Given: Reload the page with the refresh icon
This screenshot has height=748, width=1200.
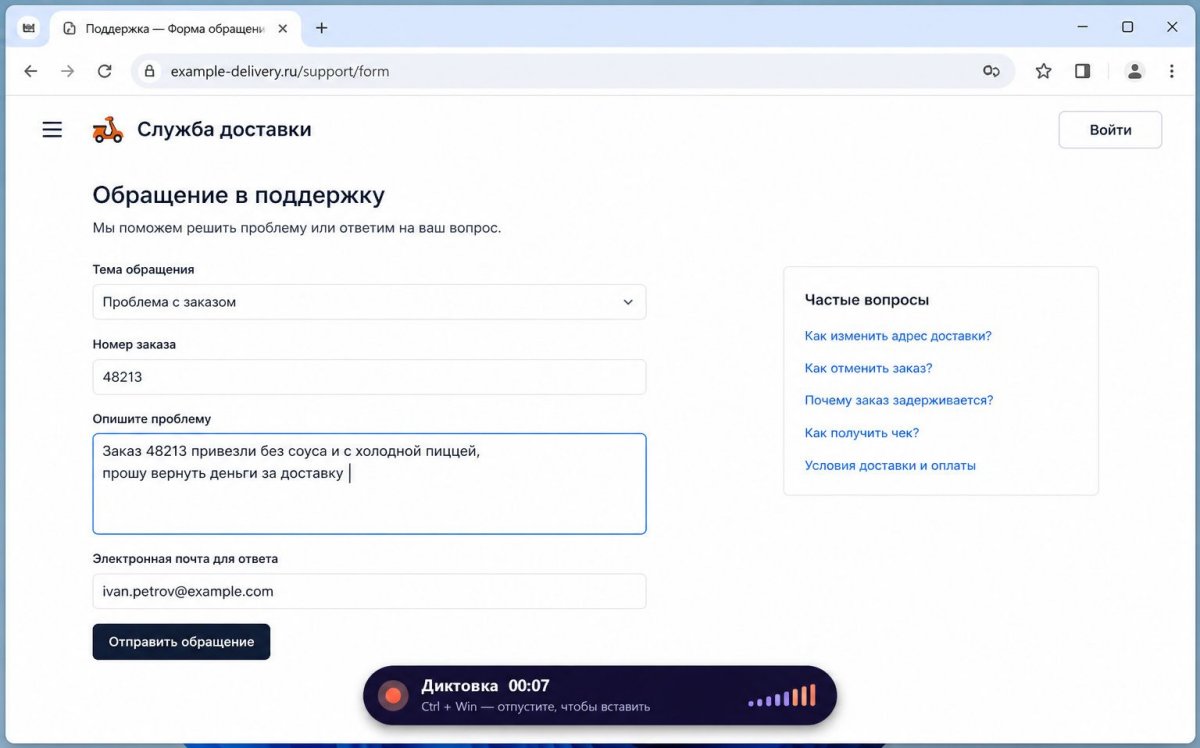Looking at the screenshot, I should 104,71.
